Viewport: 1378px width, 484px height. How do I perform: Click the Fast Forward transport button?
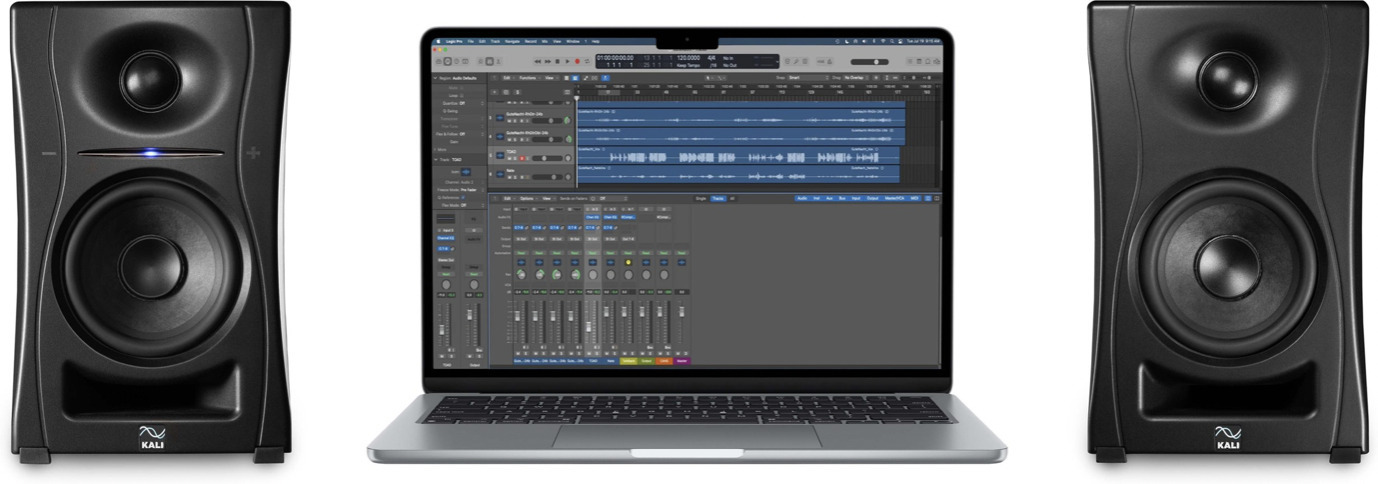pos(548,61)
